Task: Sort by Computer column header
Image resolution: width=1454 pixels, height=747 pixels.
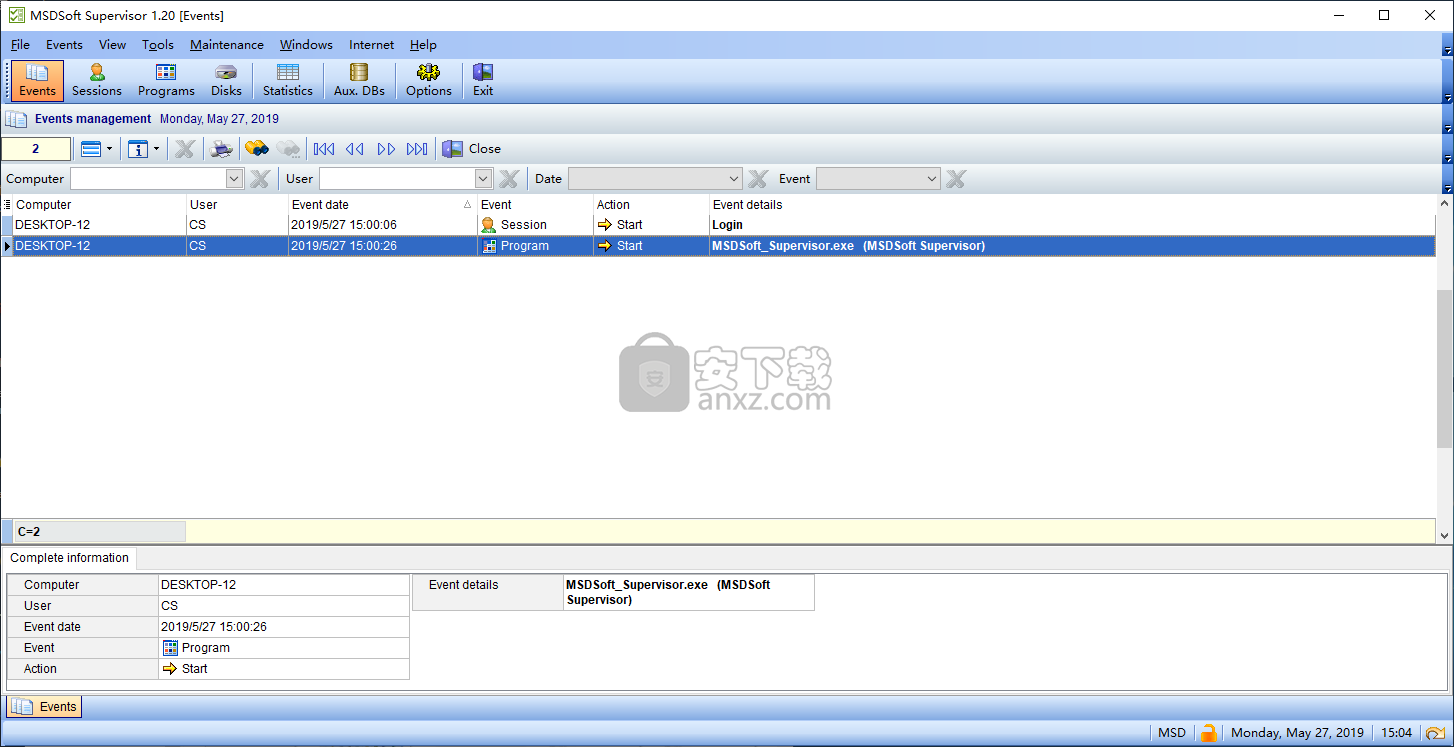Action: (x=100, y=204)
